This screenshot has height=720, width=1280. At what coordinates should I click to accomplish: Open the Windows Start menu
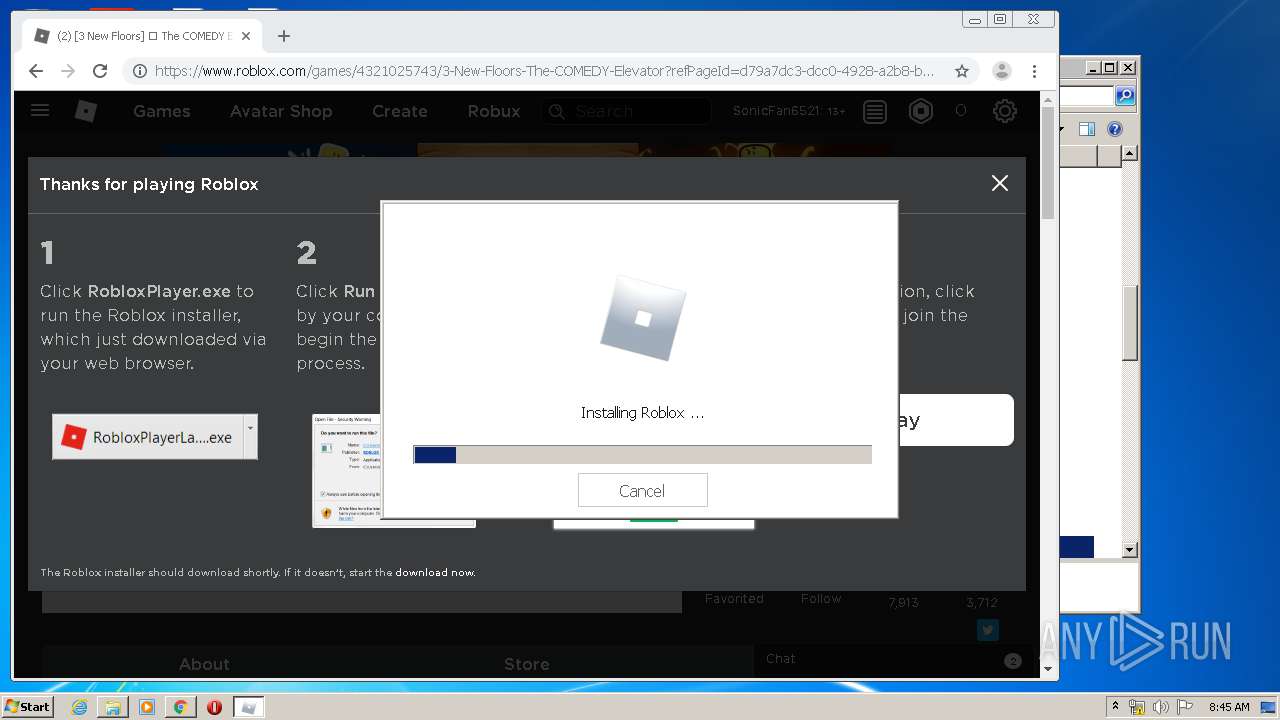click(28, 706)
